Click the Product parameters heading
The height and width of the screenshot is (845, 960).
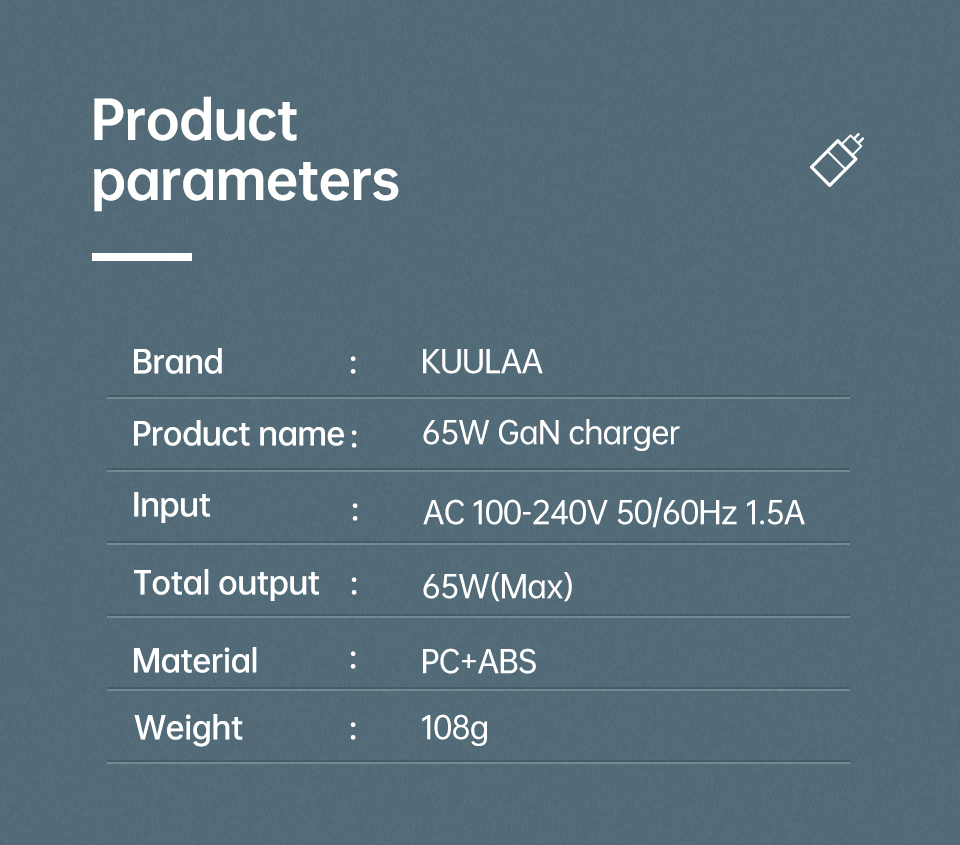click(x=245, y=151)
